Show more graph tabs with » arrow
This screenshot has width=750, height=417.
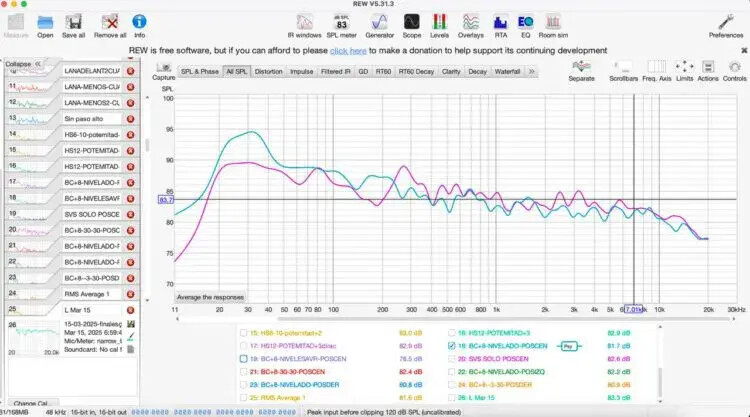[531, 71]
